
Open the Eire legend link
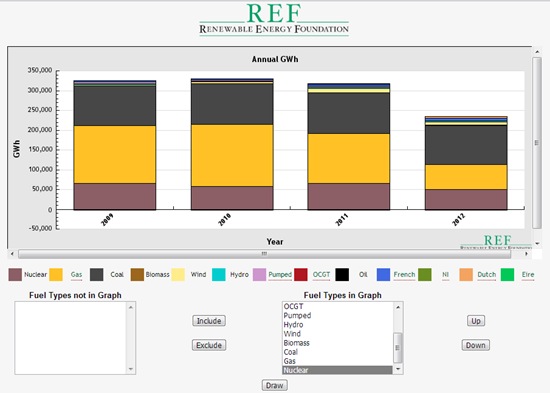click(x=528, y=275)
